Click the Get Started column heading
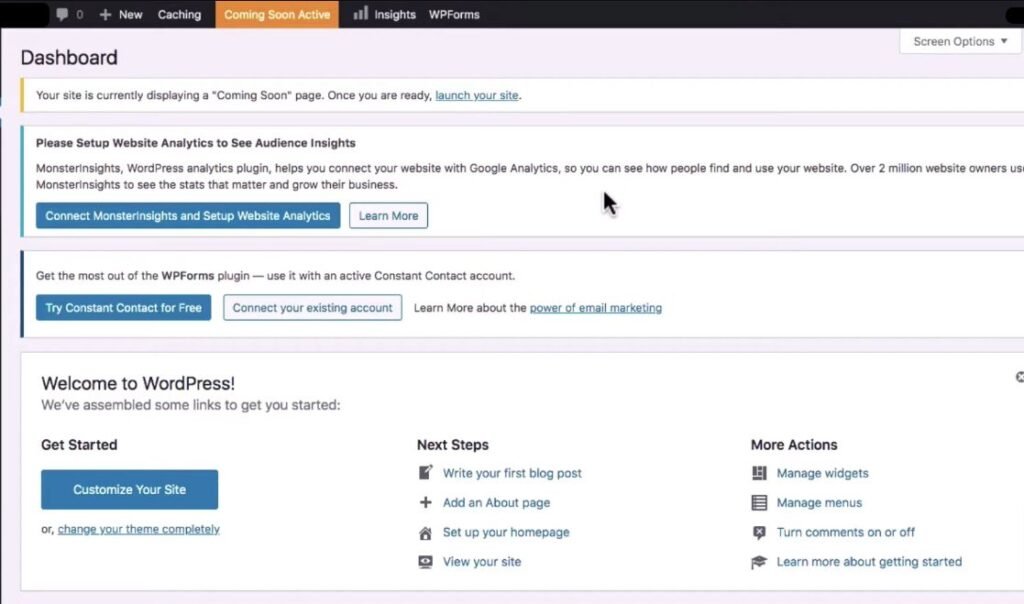 click(79, 445)
